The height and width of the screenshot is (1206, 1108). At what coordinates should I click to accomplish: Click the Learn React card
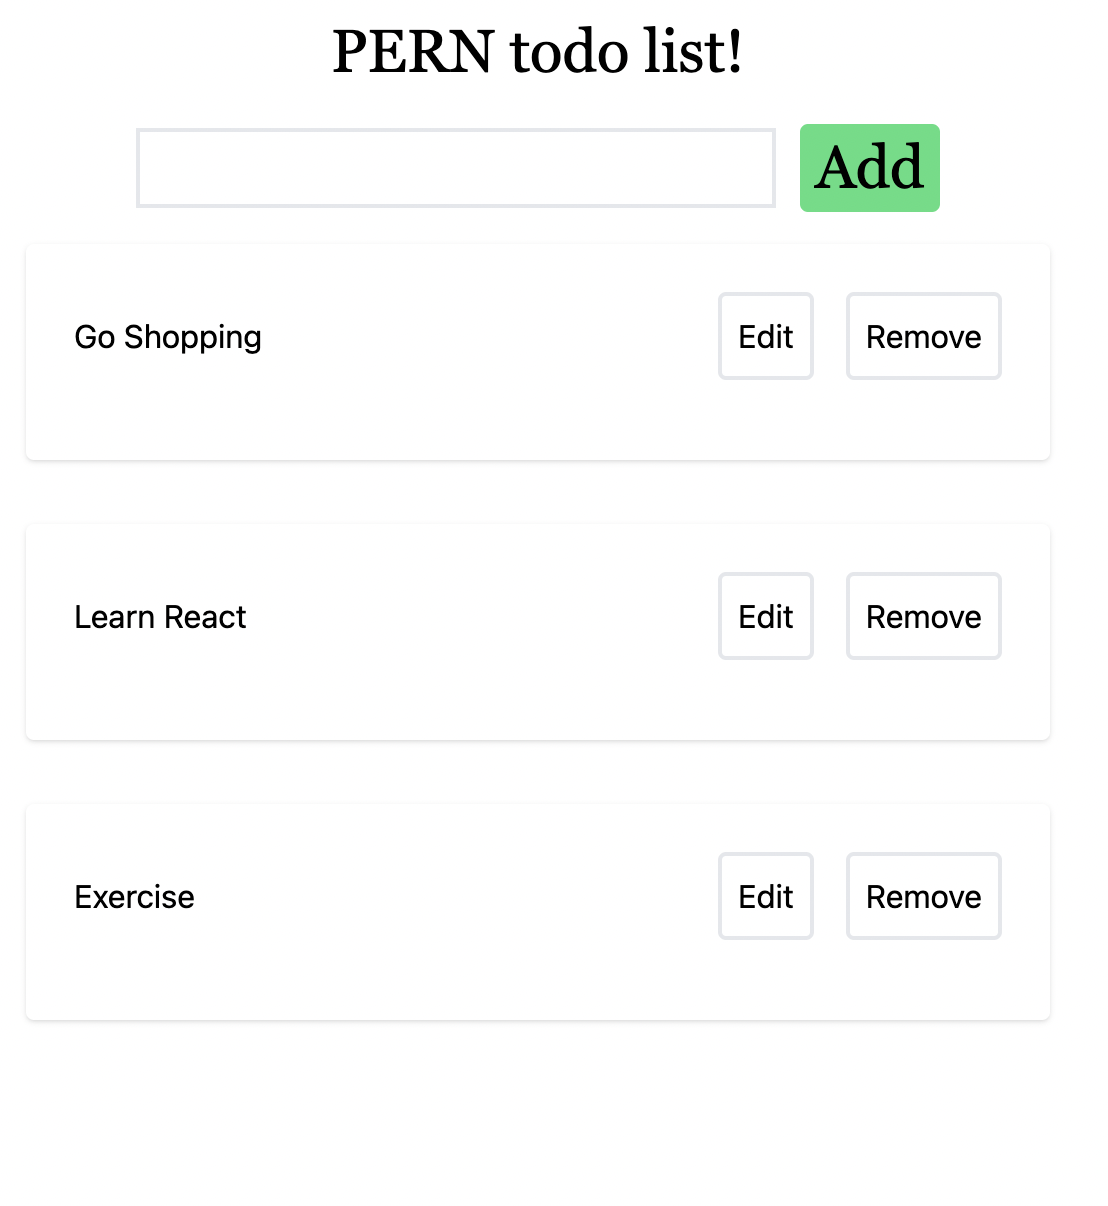(450, 700)
